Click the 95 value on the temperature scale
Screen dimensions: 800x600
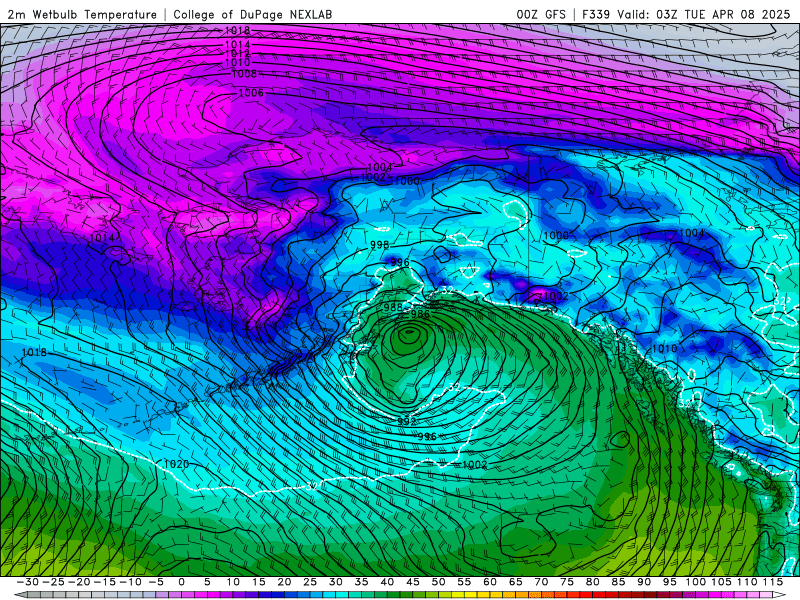669,582
